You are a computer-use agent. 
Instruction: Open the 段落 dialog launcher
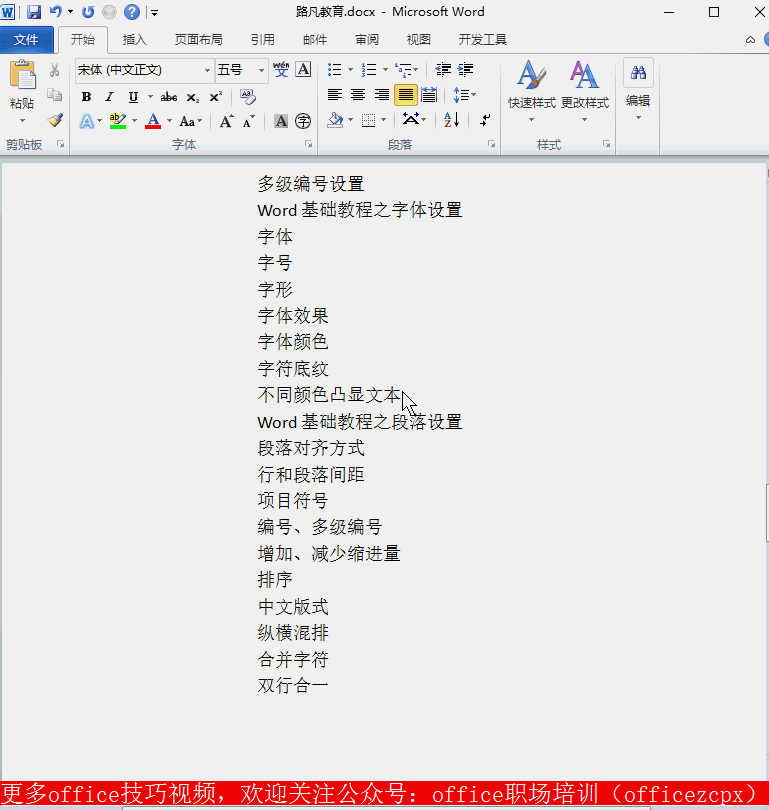[491, 144]
